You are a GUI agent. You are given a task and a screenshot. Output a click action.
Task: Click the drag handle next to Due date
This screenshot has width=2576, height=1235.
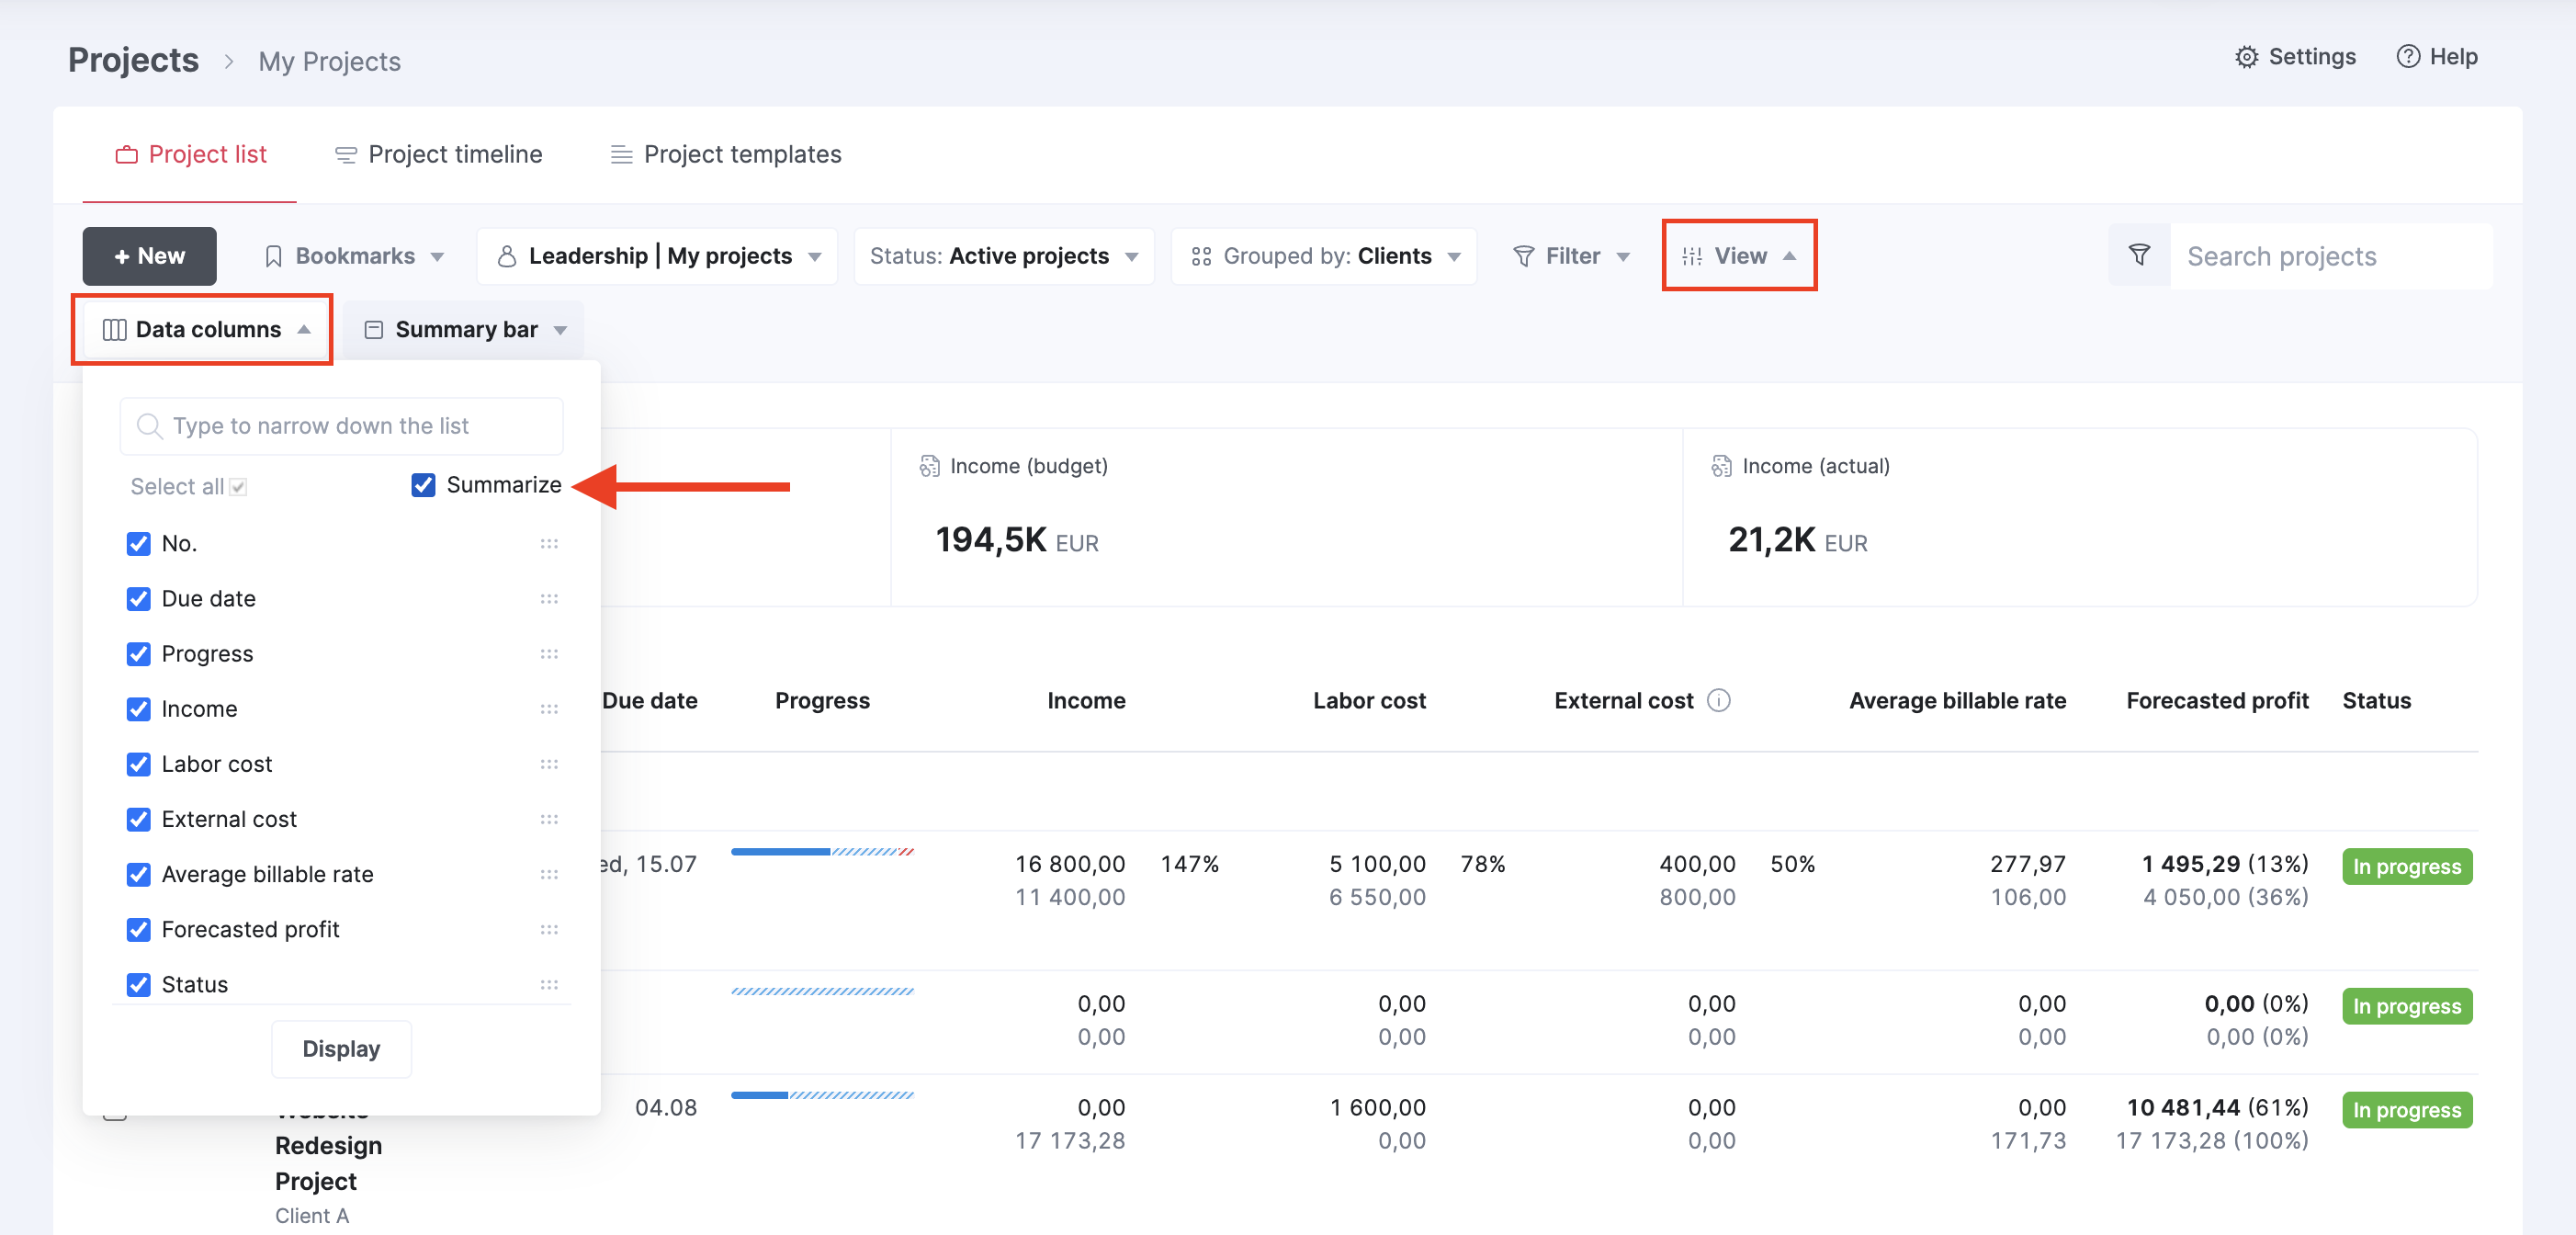549,599
